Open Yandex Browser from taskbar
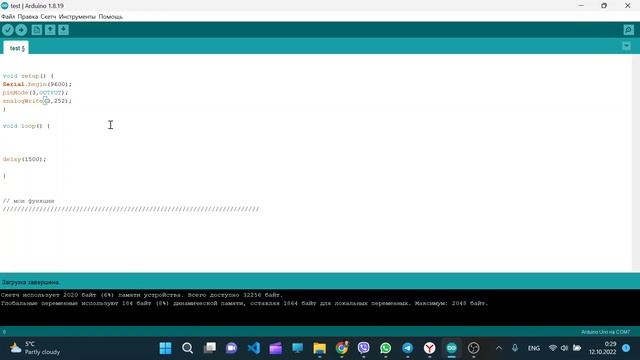 click(429, 348)
